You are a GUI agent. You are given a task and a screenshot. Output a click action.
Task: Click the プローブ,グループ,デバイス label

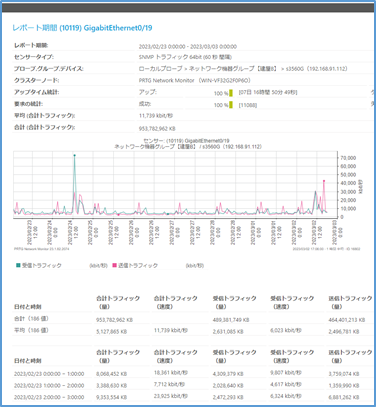[49, 69]
